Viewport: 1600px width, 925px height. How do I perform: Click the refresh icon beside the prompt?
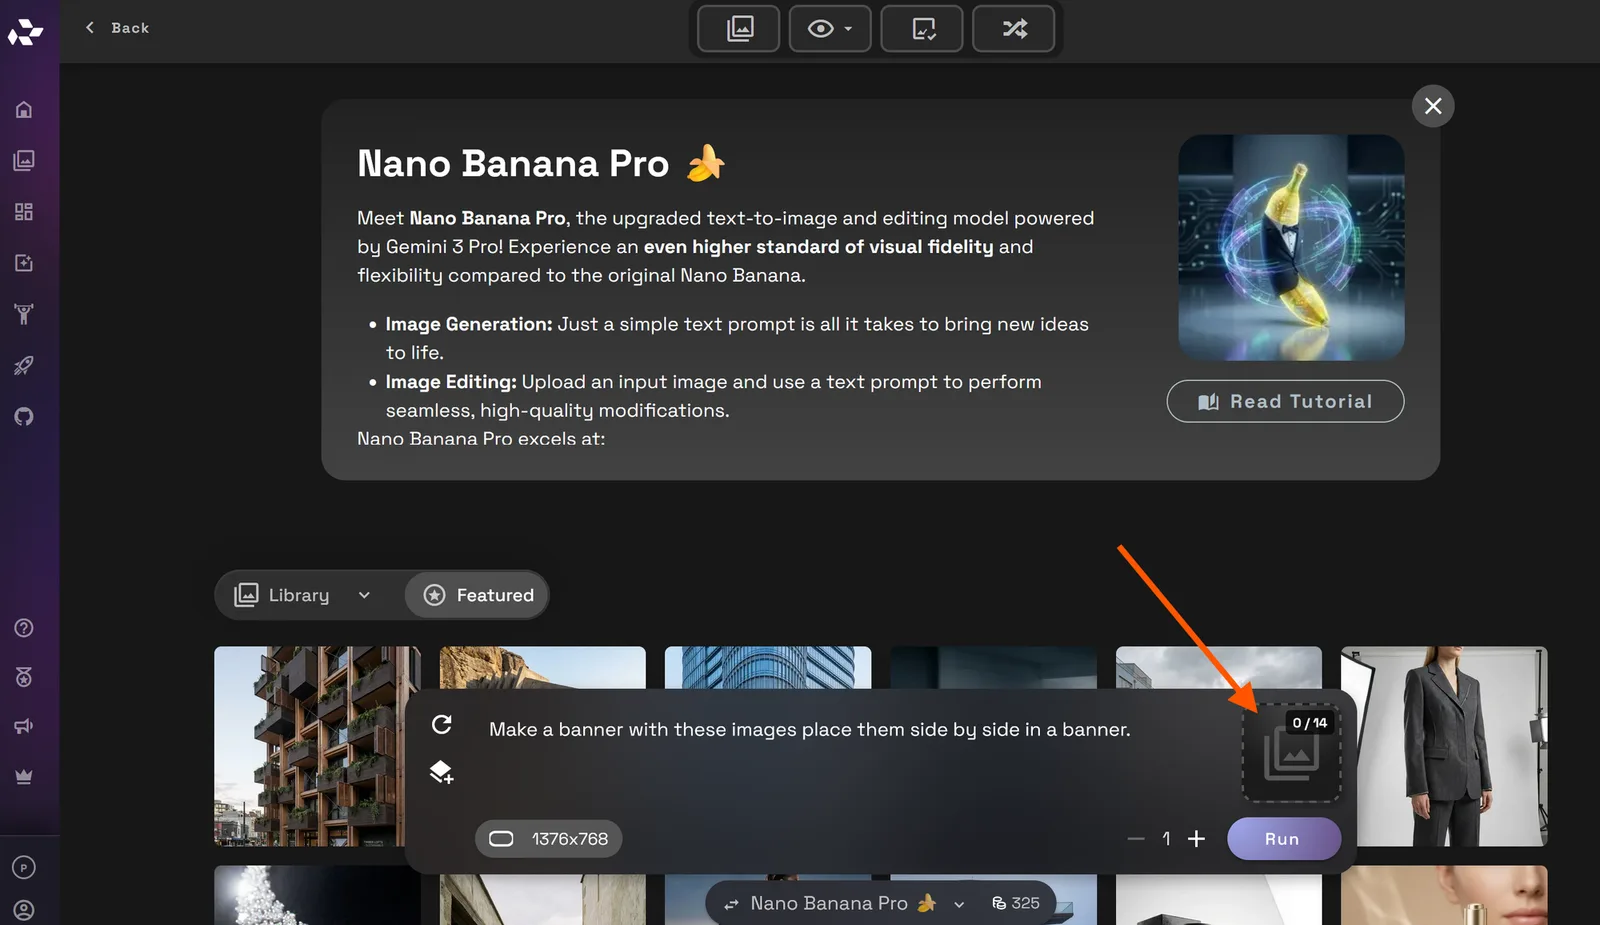pos(442,724)
